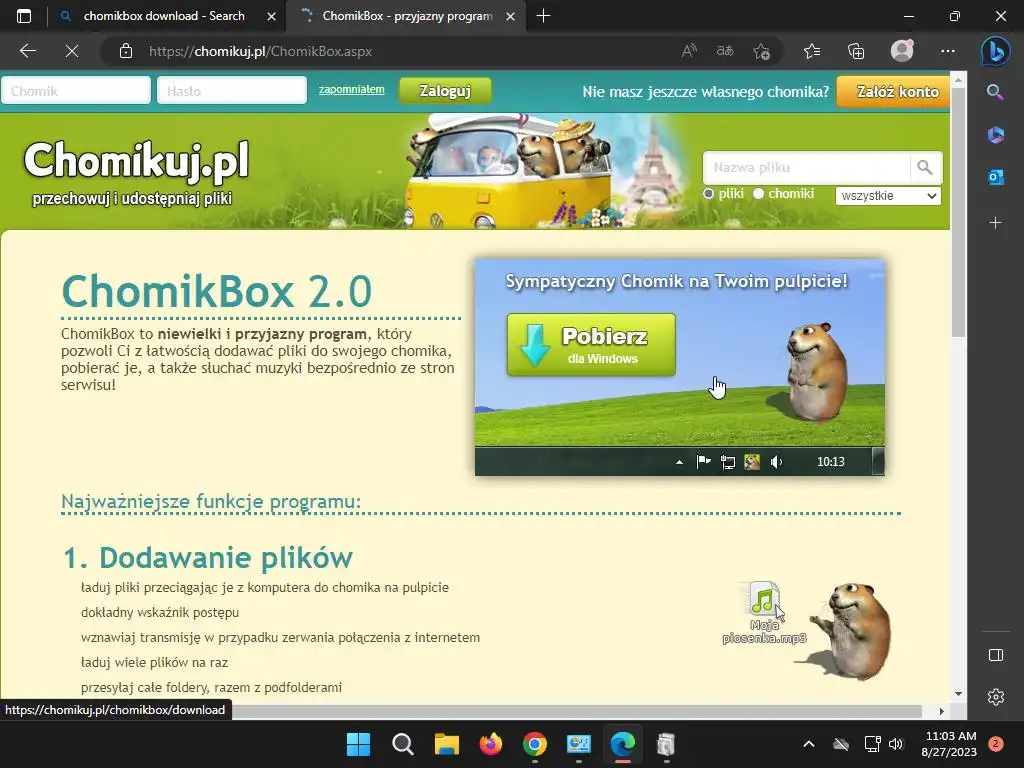Close the ChomikBox tab
Image resolution: width=1024 pixels, height=768 pixels.
click(x=511, y=16)
